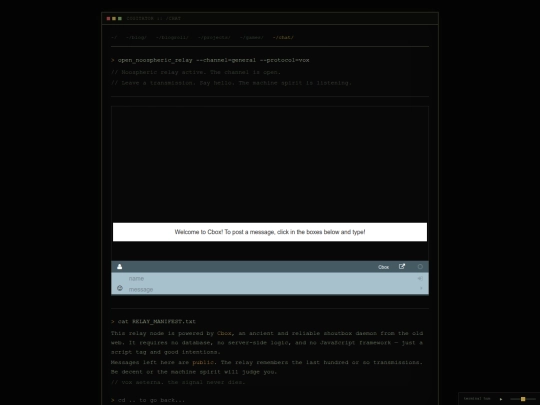540x405 pixels.
Task: Click the green window dot in title bar
Action: pos(120,19)
